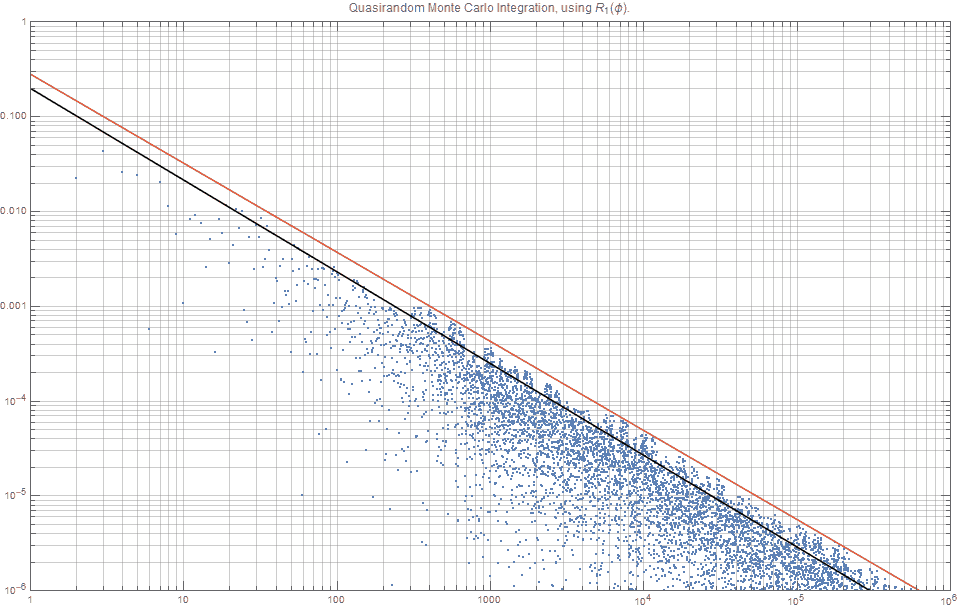This screenshot has width=960, height=609.
Task: Click the y-axis tick label 10⁻⁴
Action: pos(17,400)
